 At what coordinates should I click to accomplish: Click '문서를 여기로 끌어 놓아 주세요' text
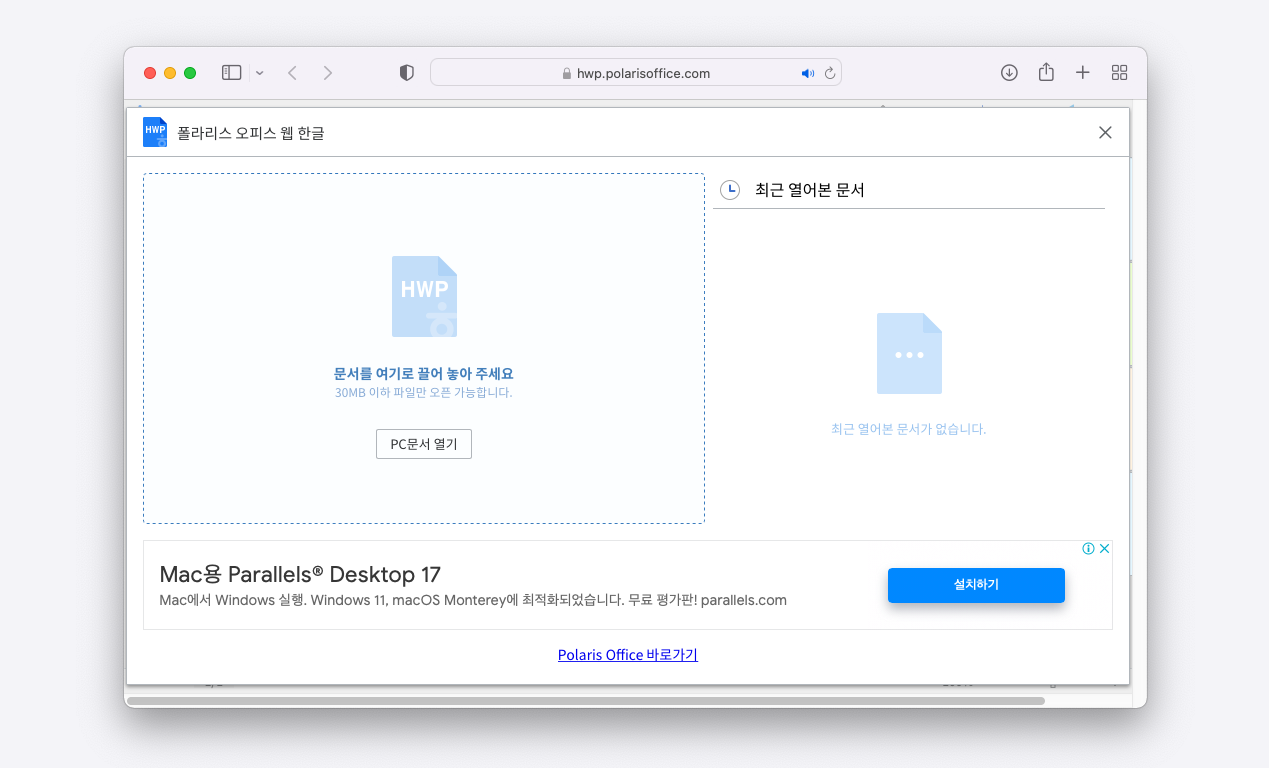pyautogui.click(x=424, y=374)
